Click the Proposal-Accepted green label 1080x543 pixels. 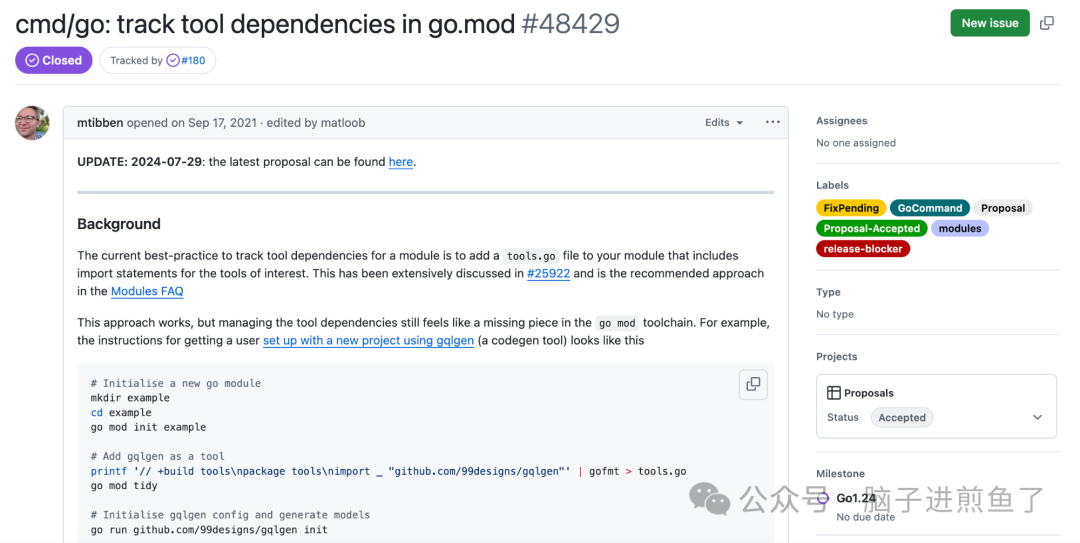pyautogui.click(x=871, y=228)
